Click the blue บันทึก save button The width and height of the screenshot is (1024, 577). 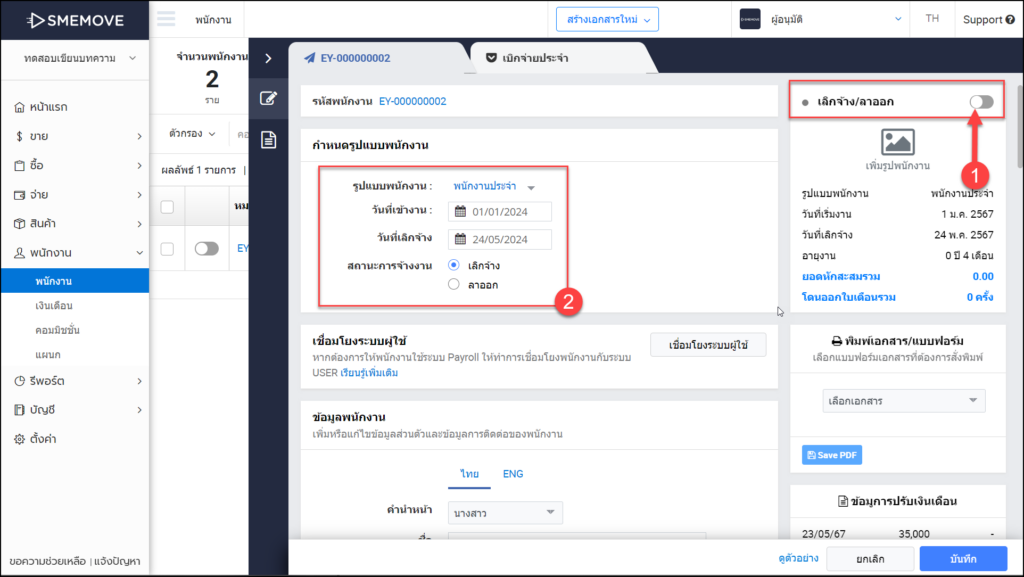[x=963, y=558]
